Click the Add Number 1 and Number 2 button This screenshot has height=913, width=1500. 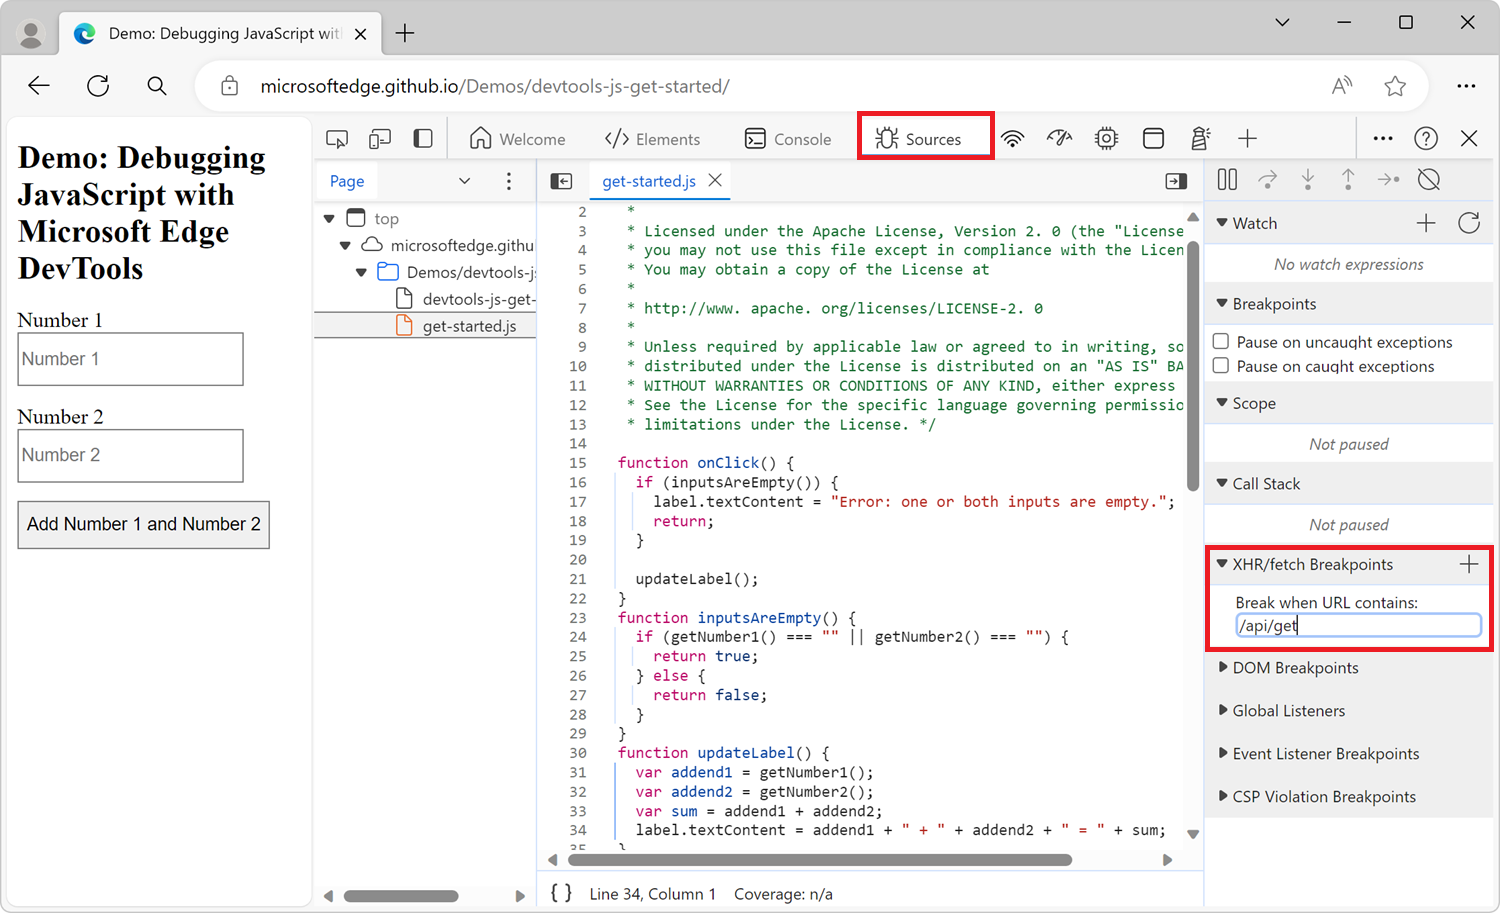click(143, 524)
